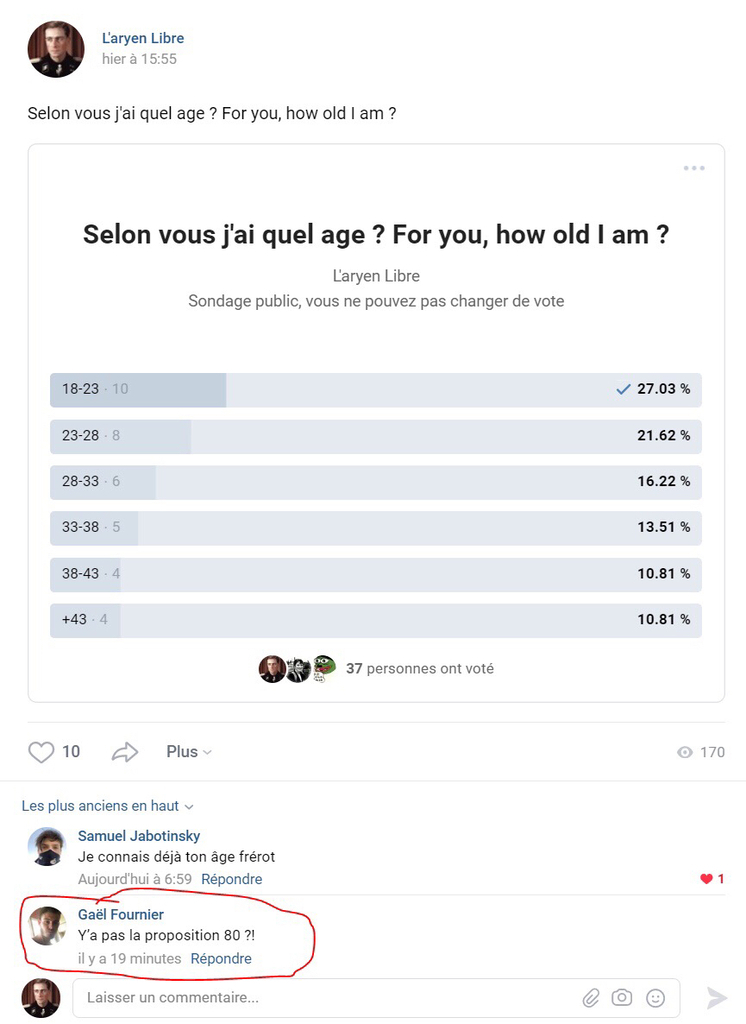Select the 33-38 poll option bar
The height and width of the screenshot is (1024, 746).
point(375,527)
